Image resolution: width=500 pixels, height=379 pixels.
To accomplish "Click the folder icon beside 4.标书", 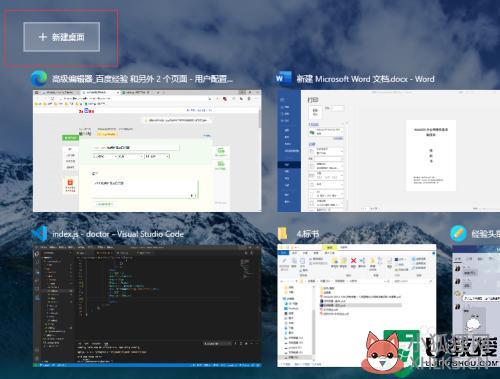I will pyautogui.click(x=282, y=234).
